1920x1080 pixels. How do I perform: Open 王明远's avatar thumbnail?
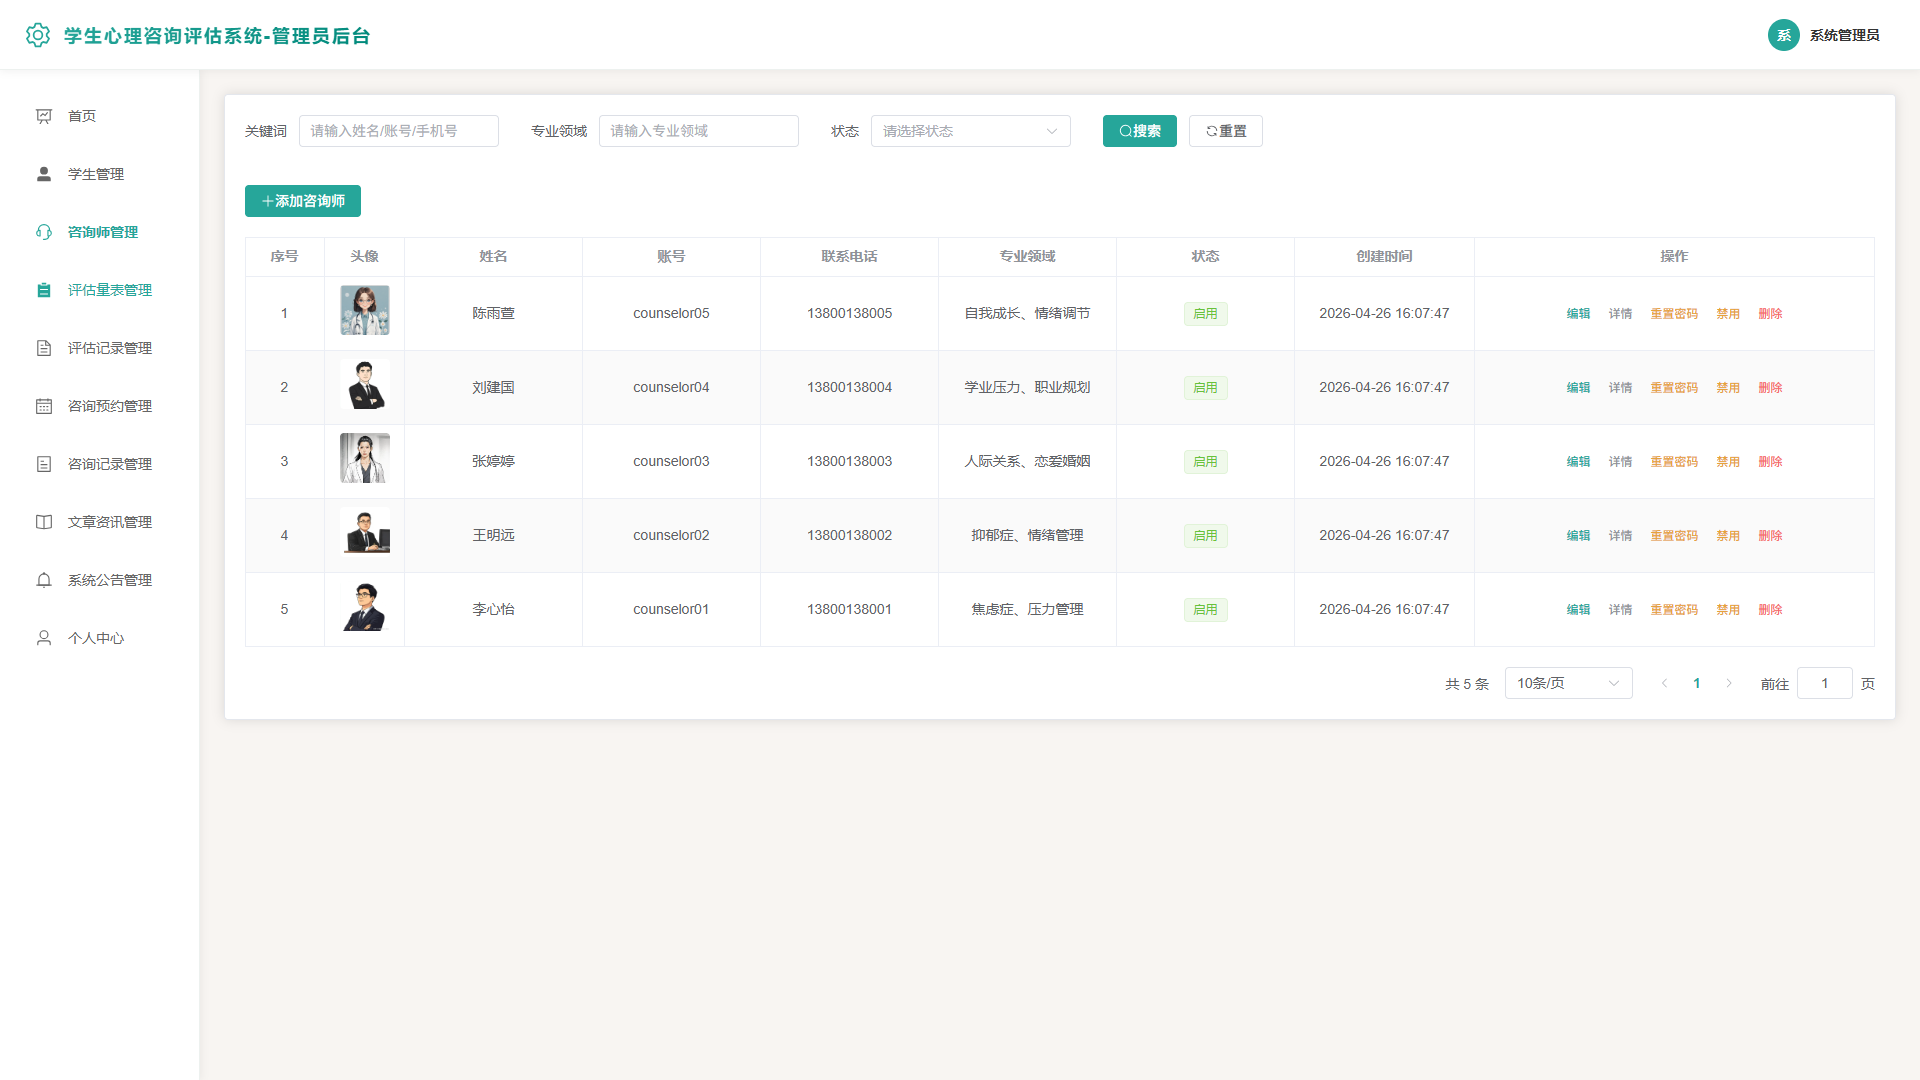click(365, 532)
